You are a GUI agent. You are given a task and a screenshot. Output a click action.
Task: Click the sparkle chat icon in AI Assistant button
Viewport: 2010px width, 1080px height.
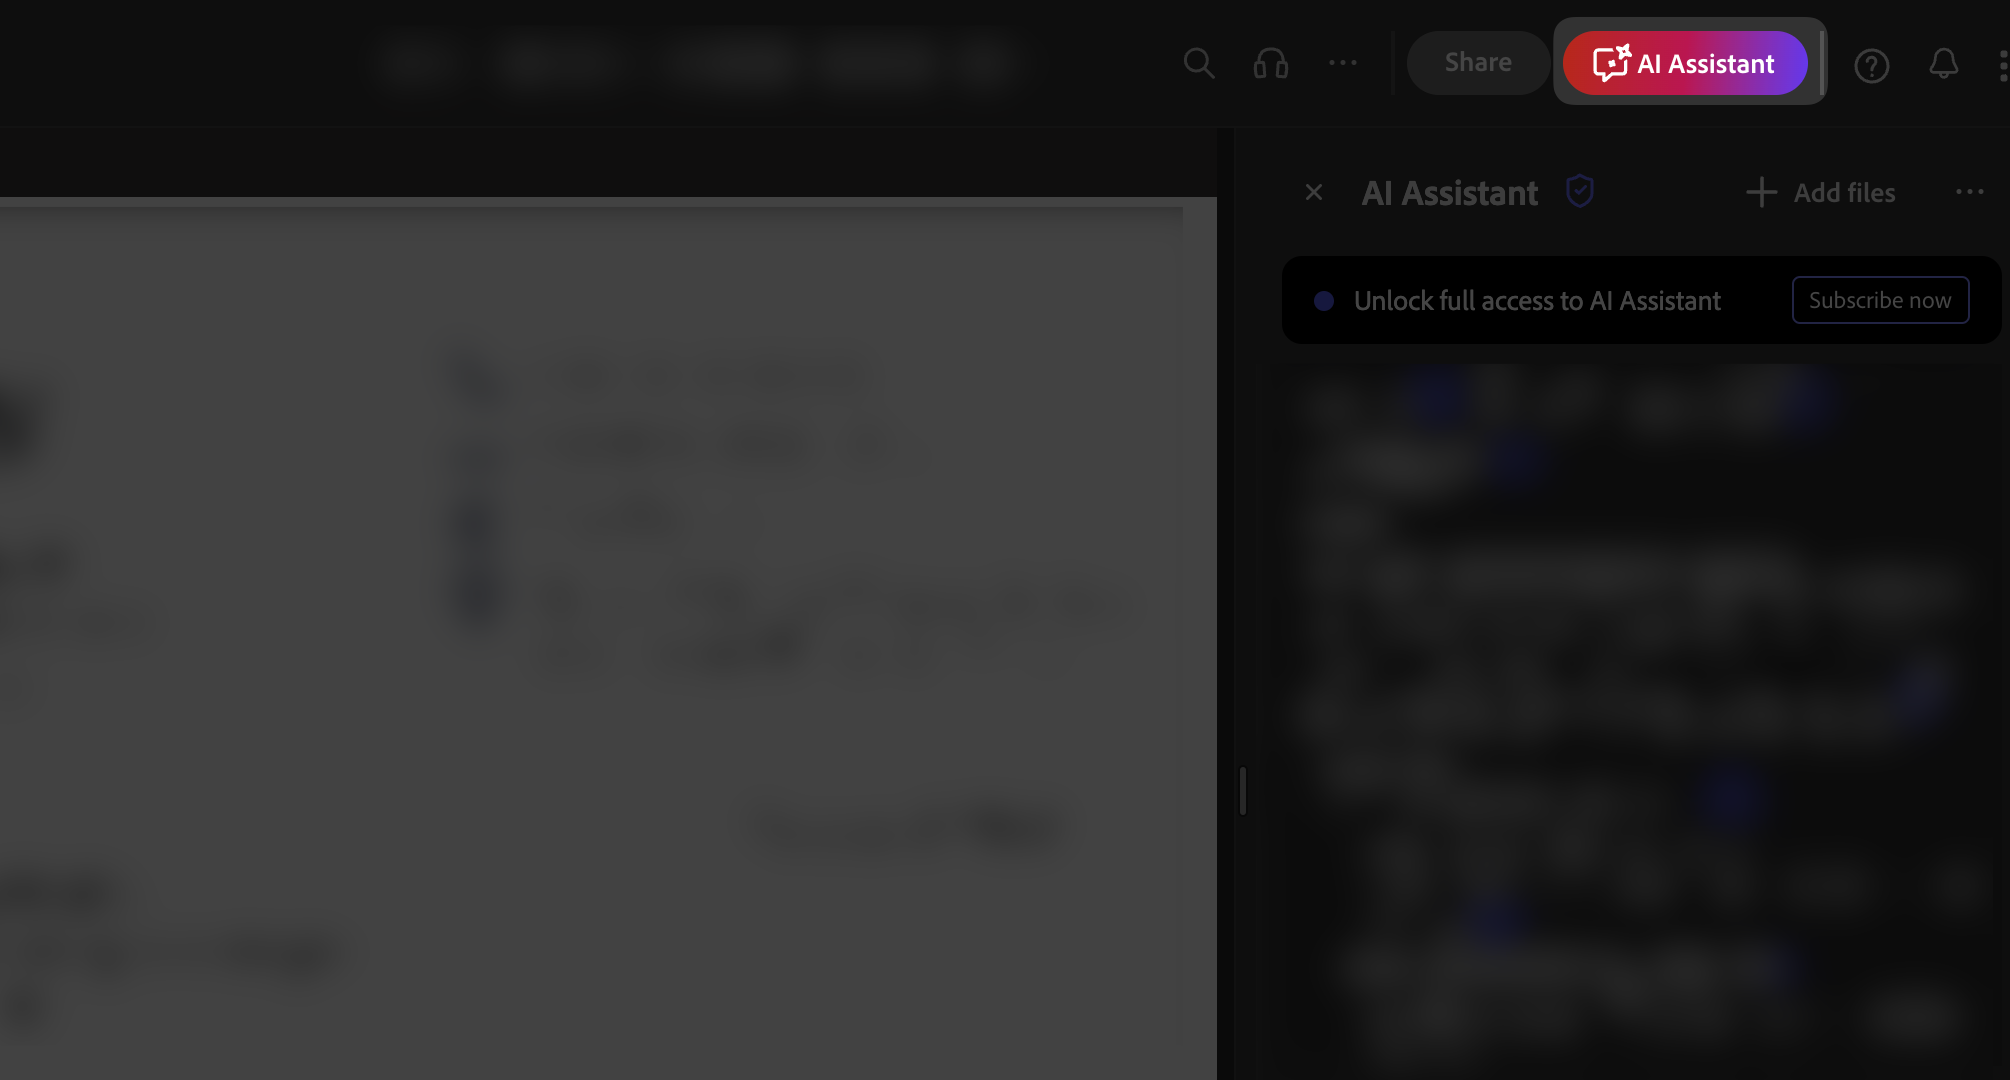(x=1611, y=63)
